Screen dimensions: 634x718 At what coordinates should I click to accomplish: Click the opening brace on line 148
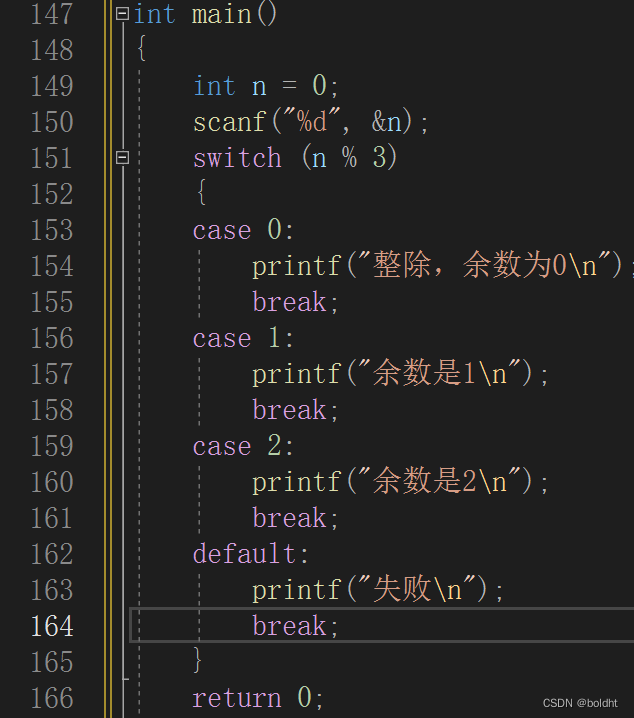coord(142,48)
